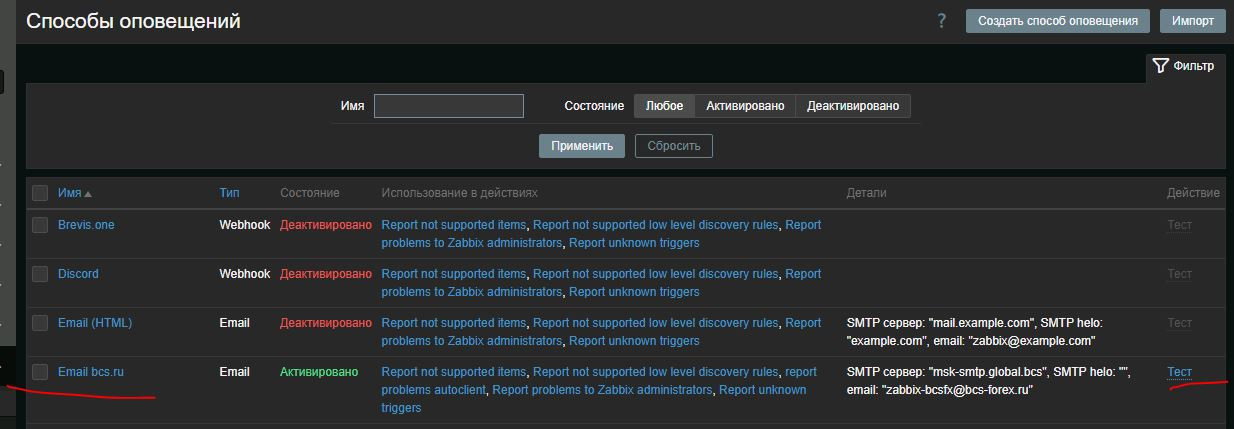Focus the Имя filter text field
This screenshot has height=429, width=1234.
[448, 106]
